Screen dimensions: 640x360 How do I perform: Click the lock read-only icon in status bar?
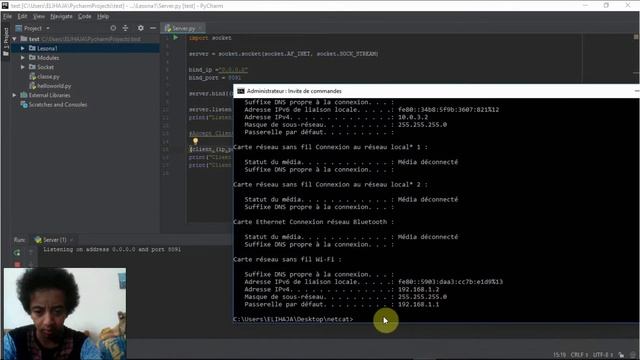click(x=621, y=355)
